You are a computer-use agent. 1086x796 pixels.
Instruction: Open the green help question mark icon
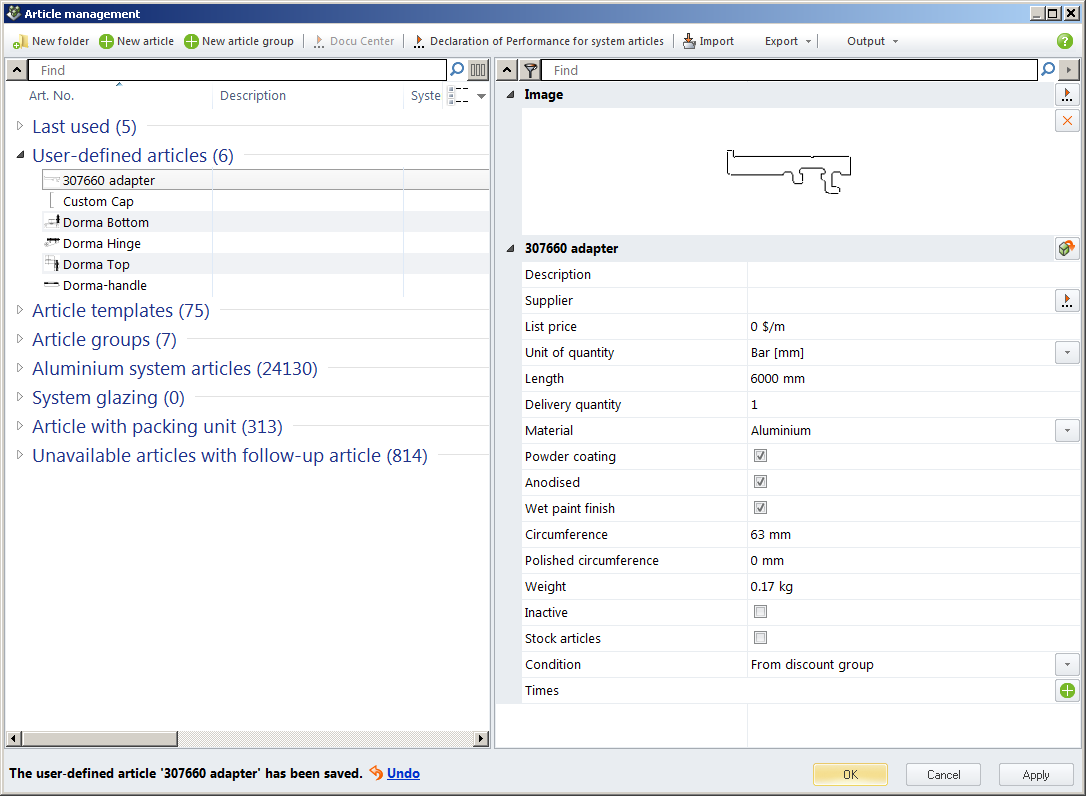[1065, 42]
